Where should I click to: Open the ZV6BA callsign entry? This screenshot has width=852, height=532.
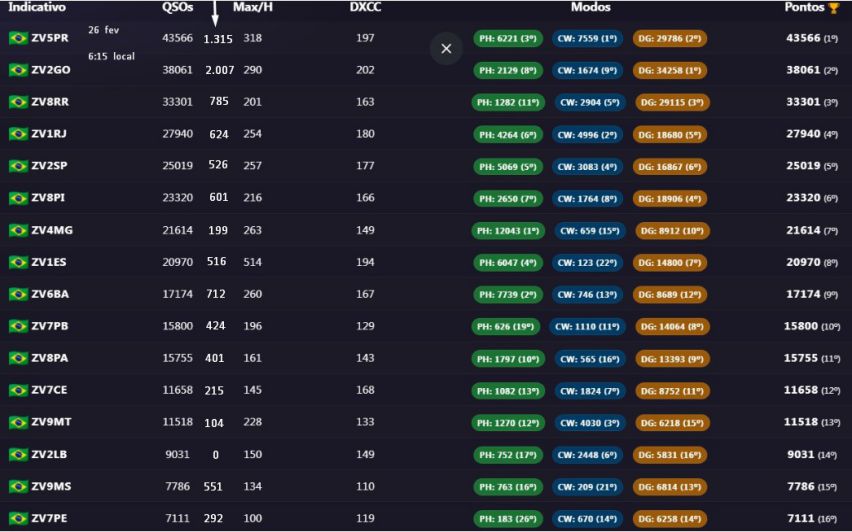49,294
